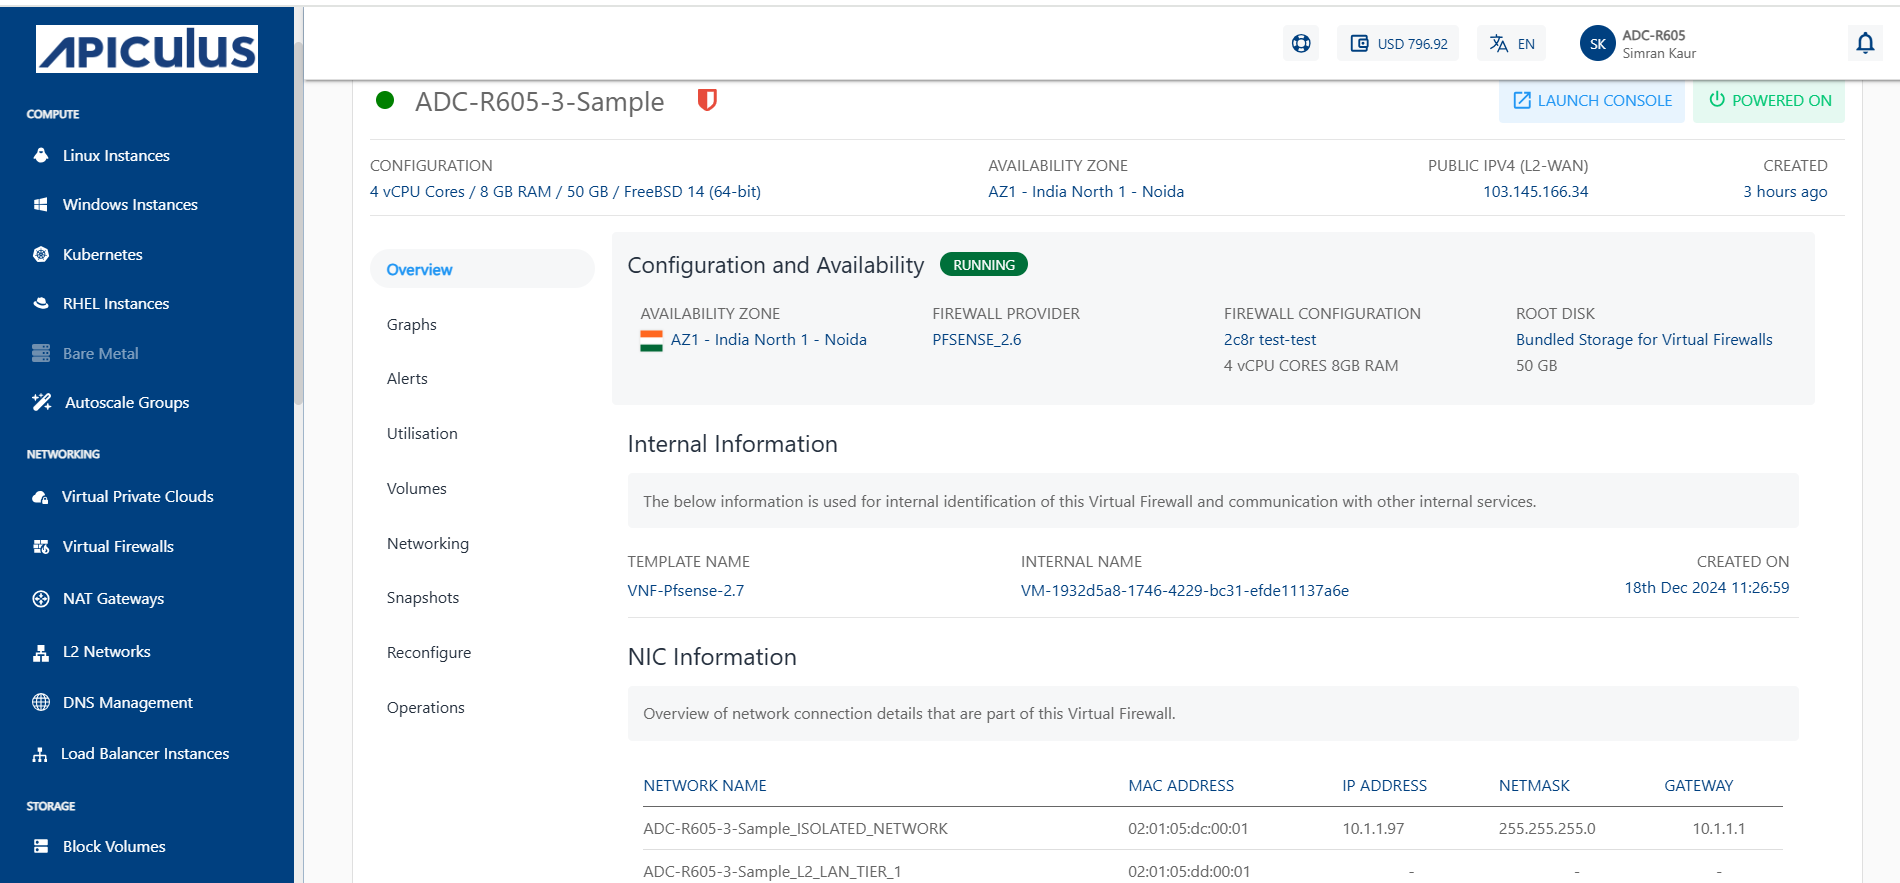Screen dimensions: 1900x883
Task: Open the support help icon
Action: pos(1301,43)
